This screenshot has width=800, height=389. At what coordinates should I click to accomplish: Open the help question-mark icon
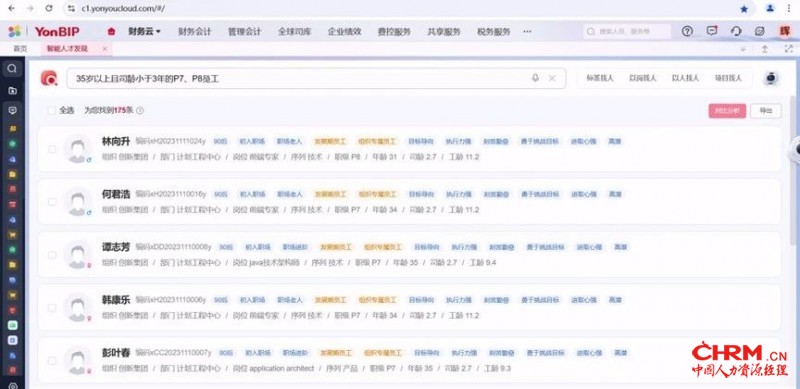coord(687,31)
